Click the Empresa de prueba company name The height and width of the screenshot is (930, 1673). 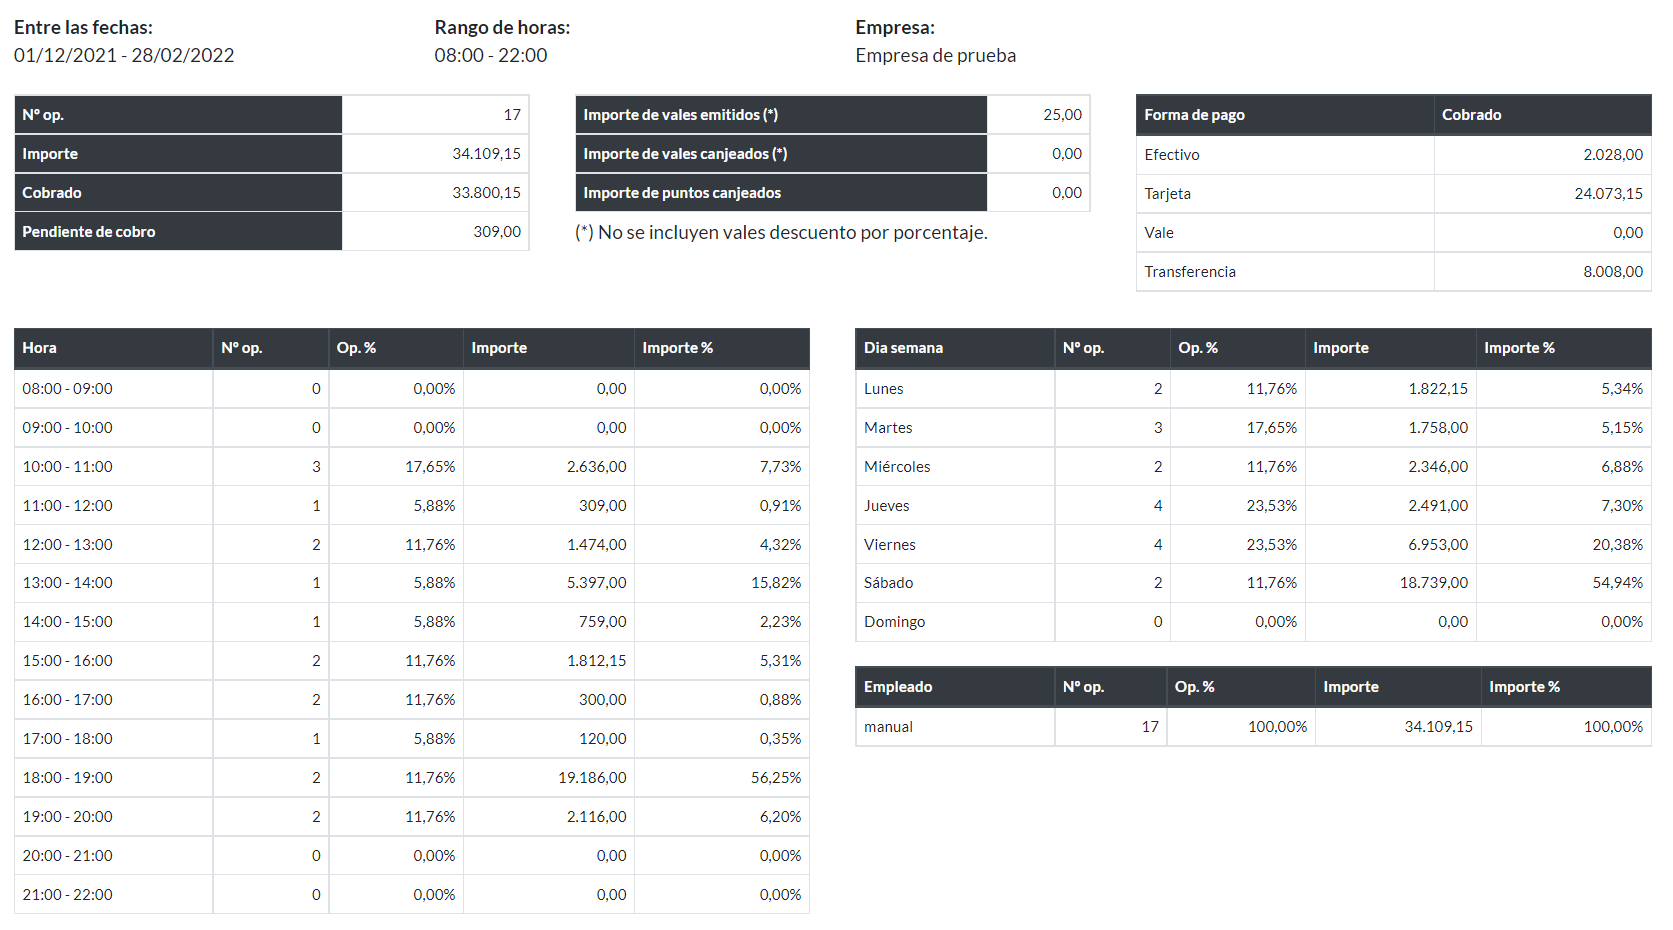(x=935, y=55)
